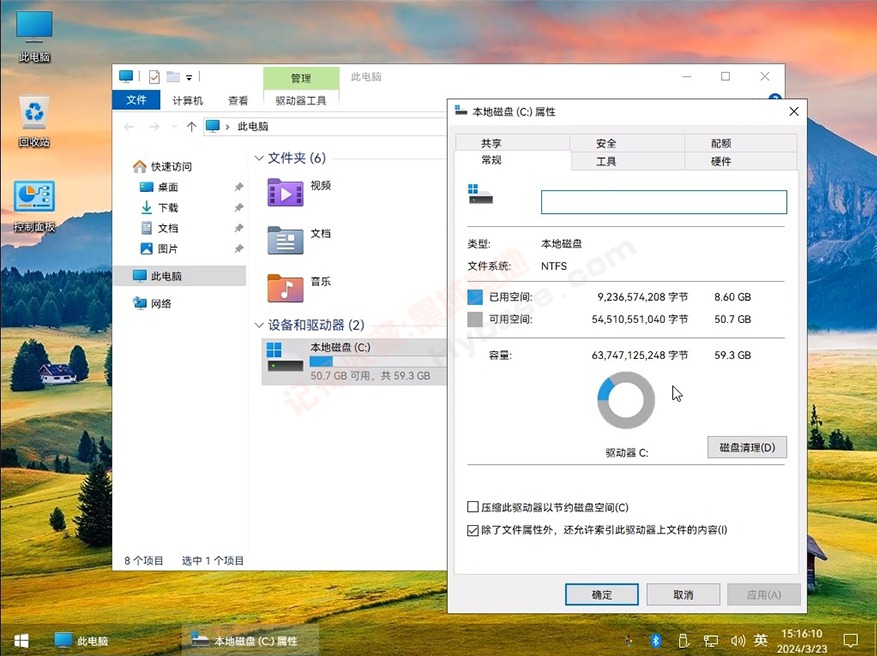Uncheck allow indexing file contents checkbox
Screen dimensions: 877x656
click(x=473, y=530)
